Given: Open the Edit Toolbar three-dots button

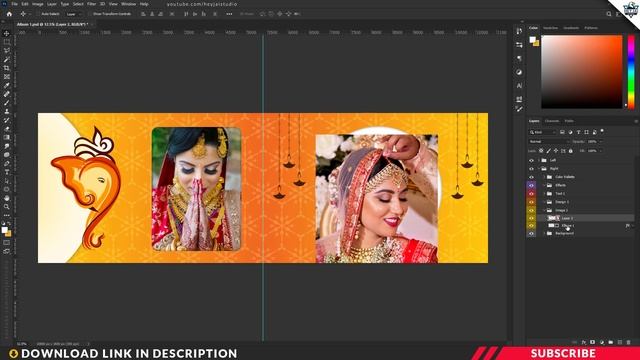Looking at the screenshot, I should pyautogui.click(x=7, y=215).
